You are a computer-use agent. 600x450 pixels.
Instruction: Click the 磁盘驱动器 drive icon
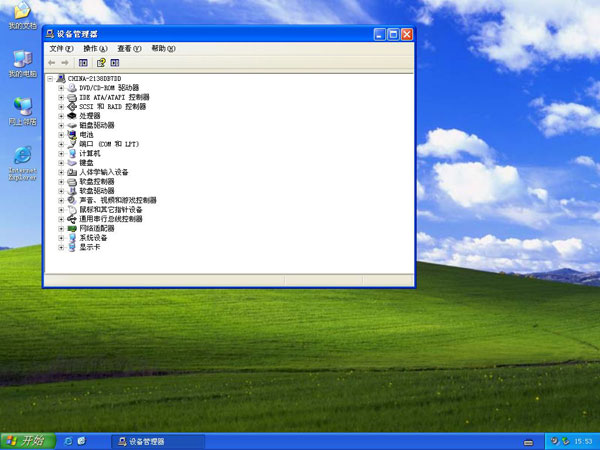[x=72, y=126]
